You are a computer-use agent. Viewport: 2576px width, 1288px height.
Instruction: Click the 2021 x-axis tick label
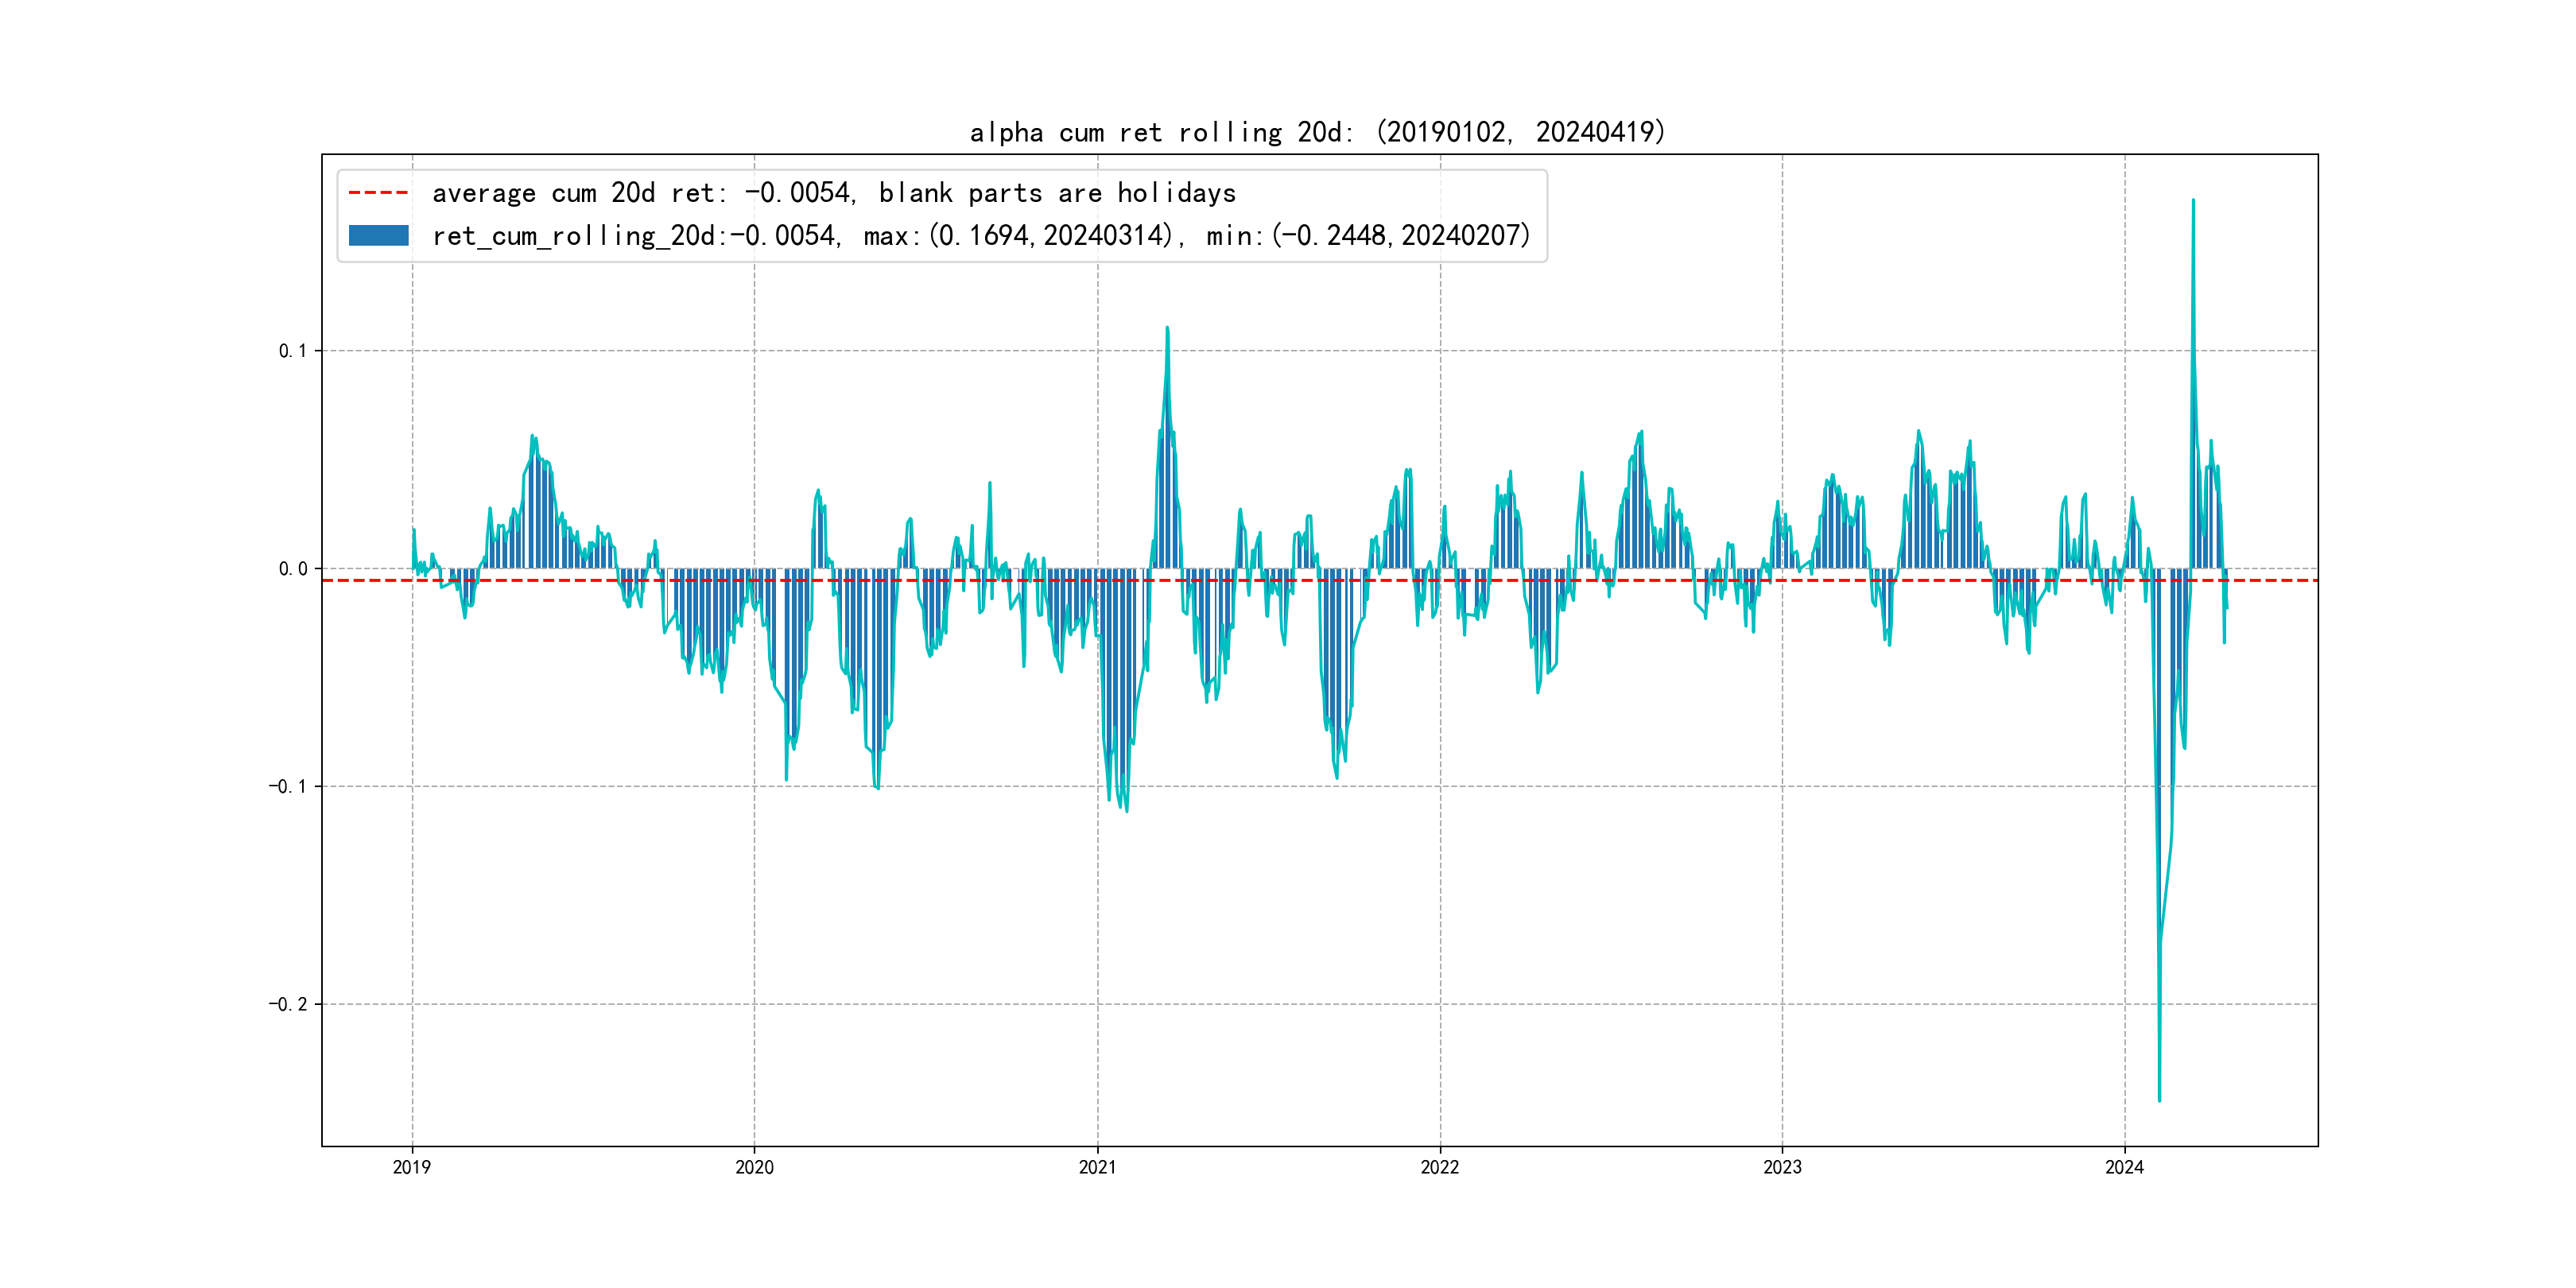point(1097,1167)
